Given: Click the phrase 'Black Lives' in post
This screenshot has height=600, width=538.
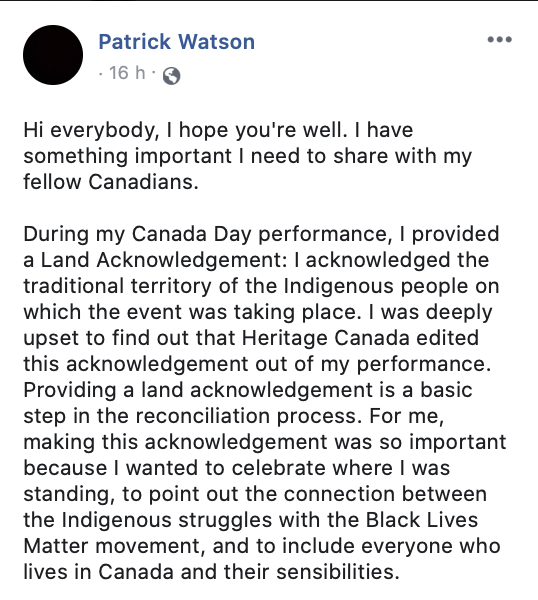Looking at the screenshot, I should coord(422,520).
